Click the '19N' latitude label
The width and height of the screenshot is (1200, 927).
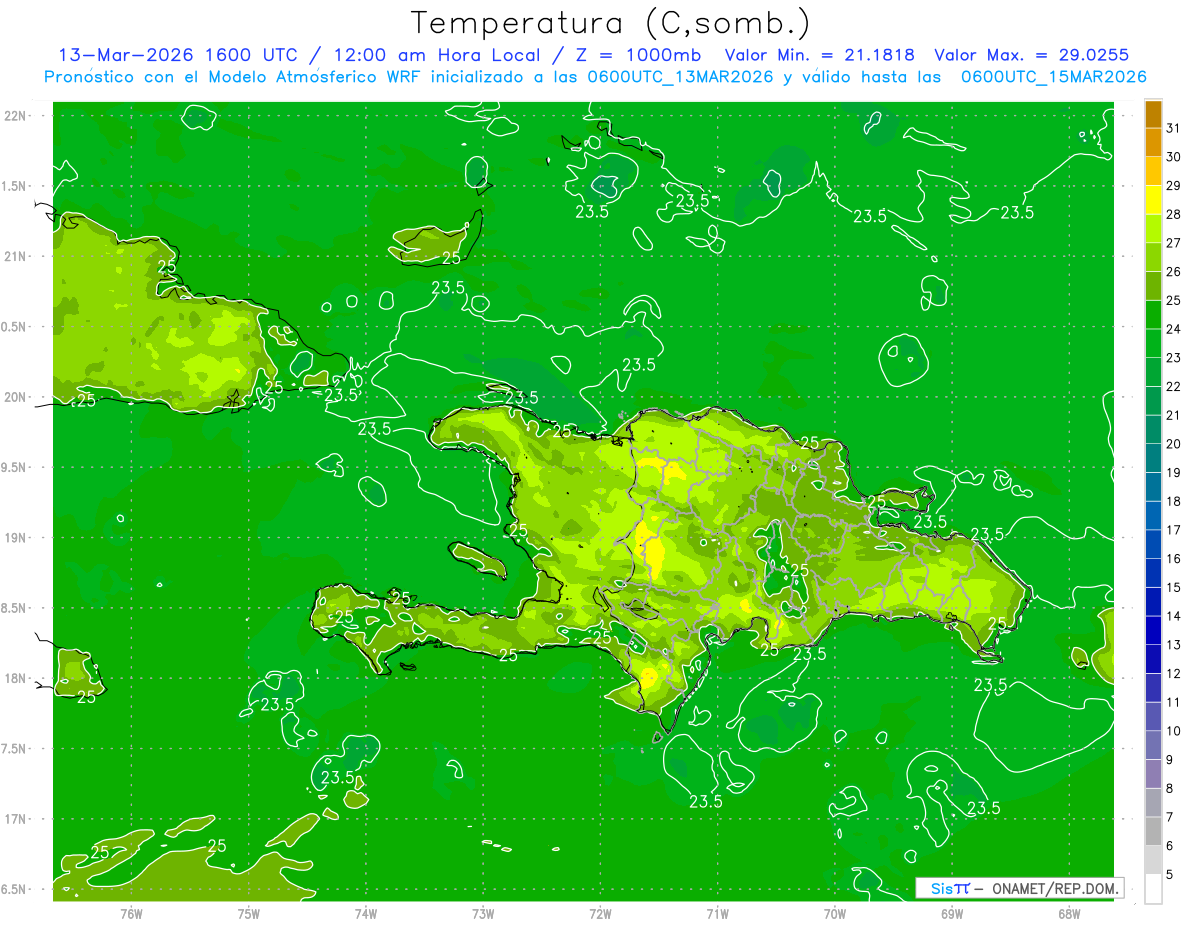(x=15, y=537)
